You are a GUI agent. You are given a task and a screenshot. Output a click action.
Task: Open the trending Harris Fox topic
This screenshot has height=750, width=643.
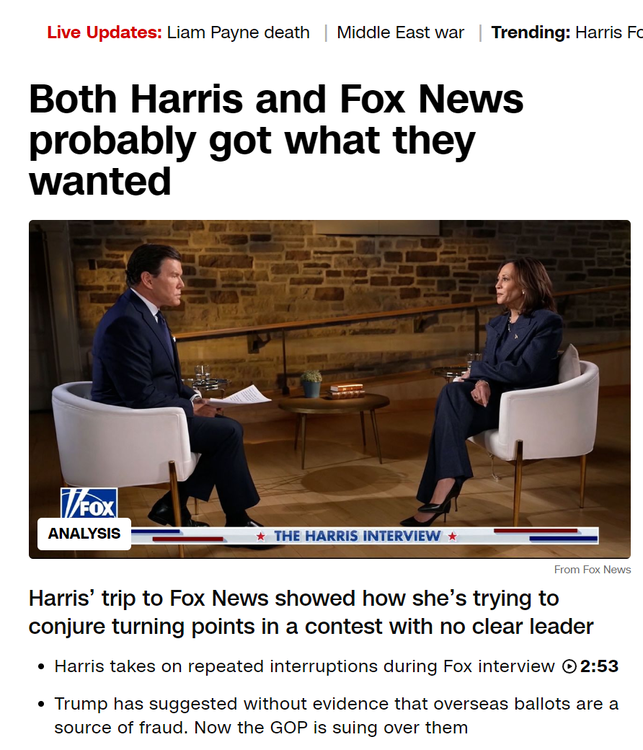coord(609,33)
